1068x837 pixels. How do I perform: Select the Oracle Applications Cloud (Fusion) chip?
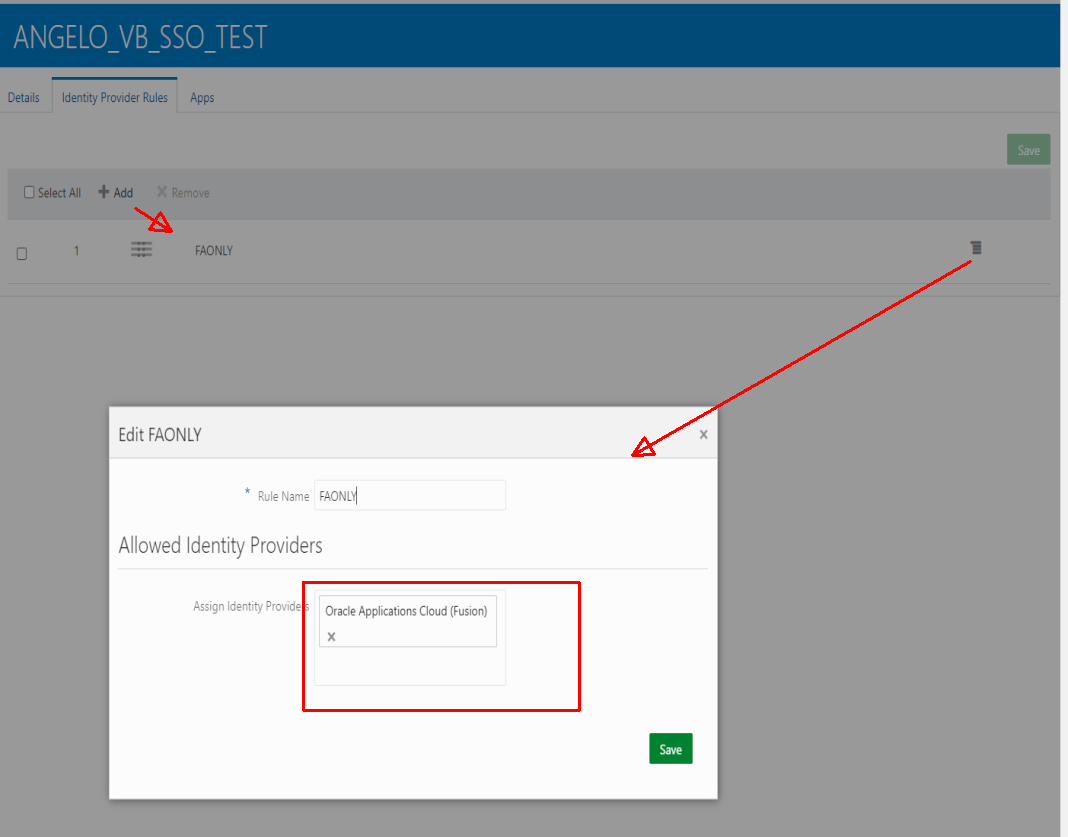point(406,611)
